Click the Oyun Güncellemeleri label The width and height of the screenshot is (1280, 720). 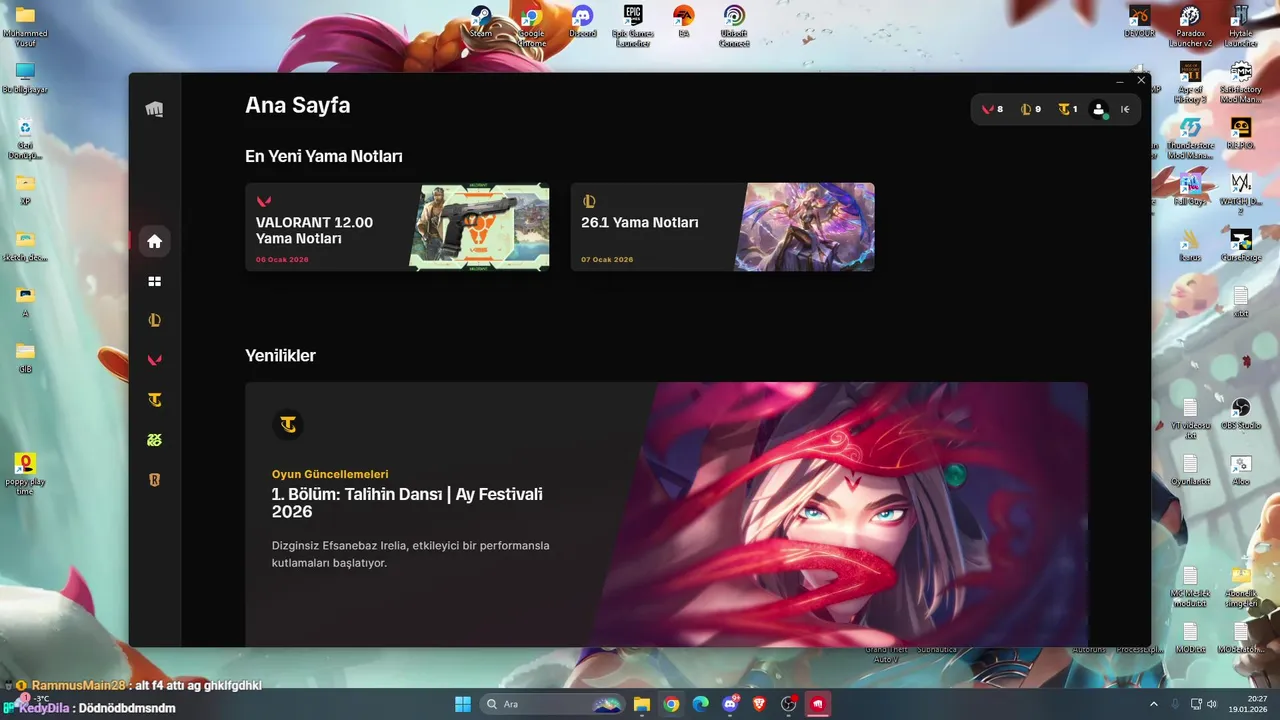click(x=330, y=474)
